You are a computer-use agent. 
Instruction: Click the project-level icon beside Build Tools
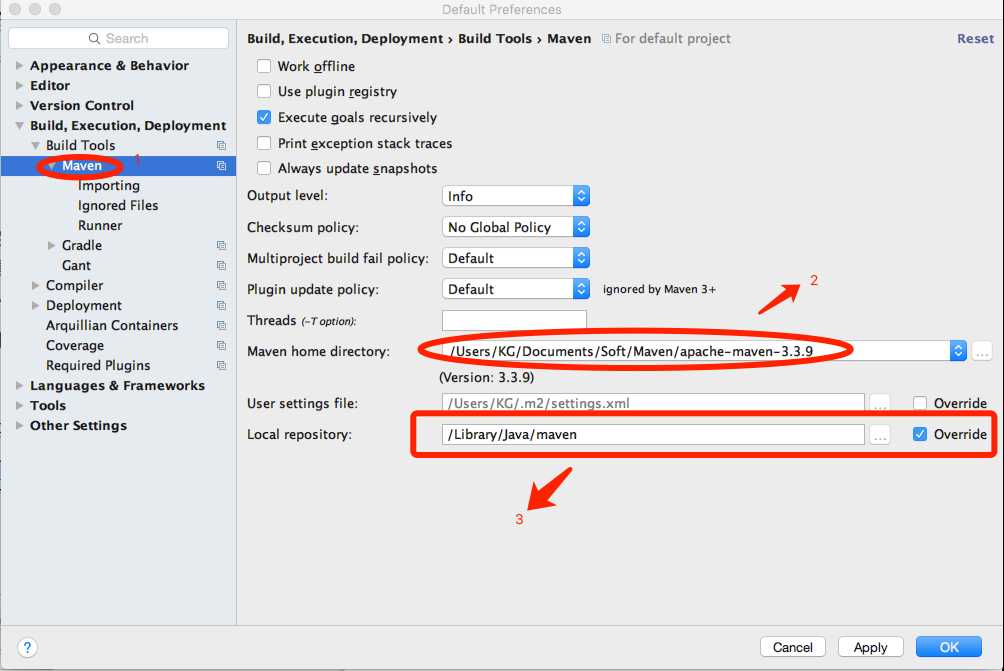click(221, 146)
